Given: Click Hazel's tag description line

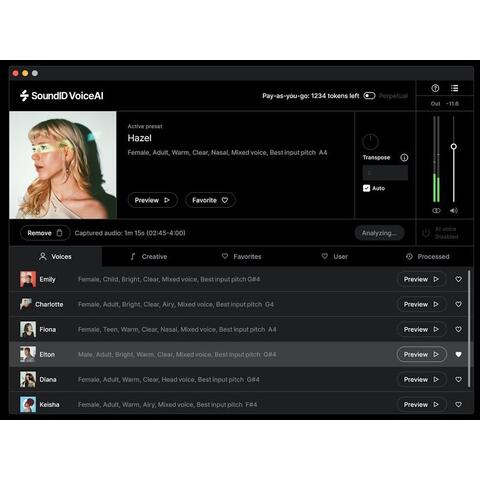Looking at the screenshot, I should coord(227,153).
